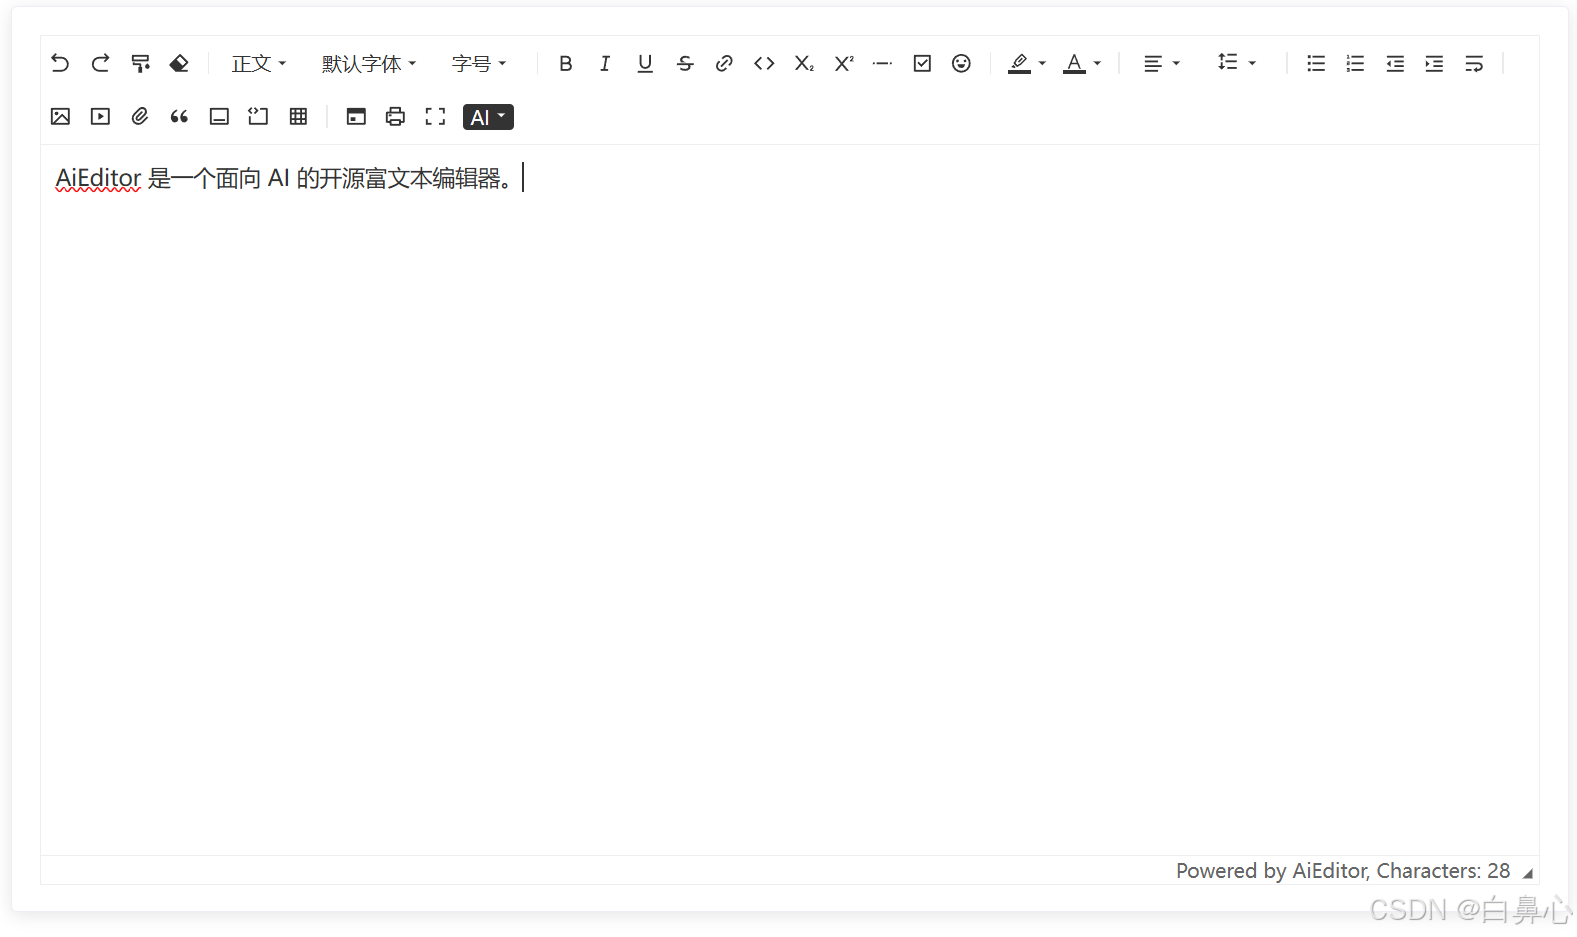Increase indent of the paragraph
This screenshot has height=937, width=1577.
(x=1434, y=63)
